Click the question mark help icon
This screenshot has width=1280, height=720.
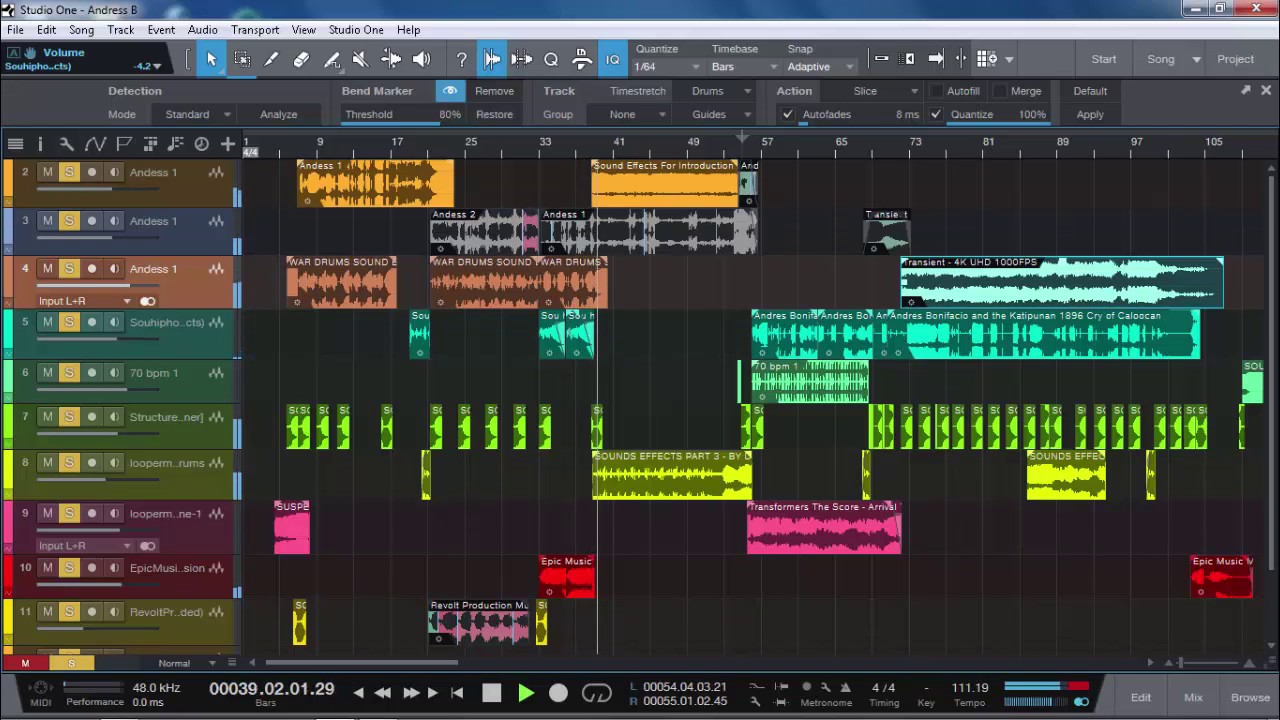point(461,59)
